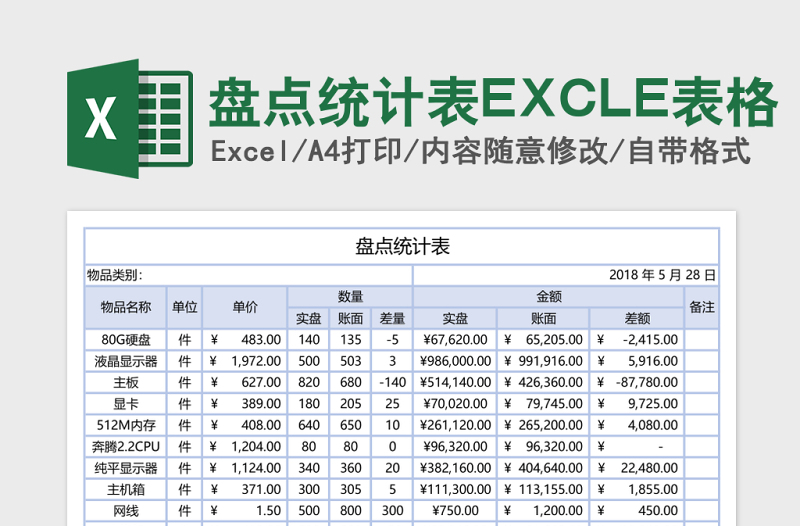Click the 盘点统计表 table title cell
800x526 pixels.
[402, 246]
